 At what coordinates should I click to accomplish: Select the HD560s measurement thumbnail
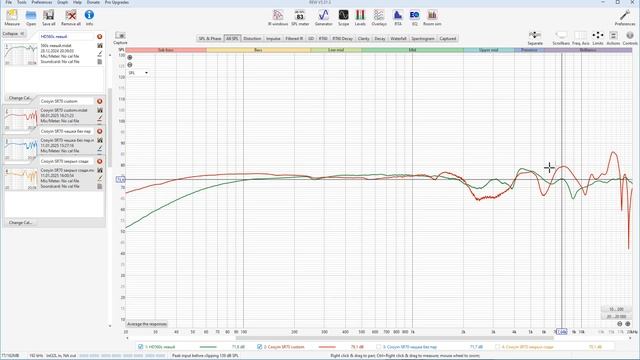pyautogui.click(x=20, y=54)
